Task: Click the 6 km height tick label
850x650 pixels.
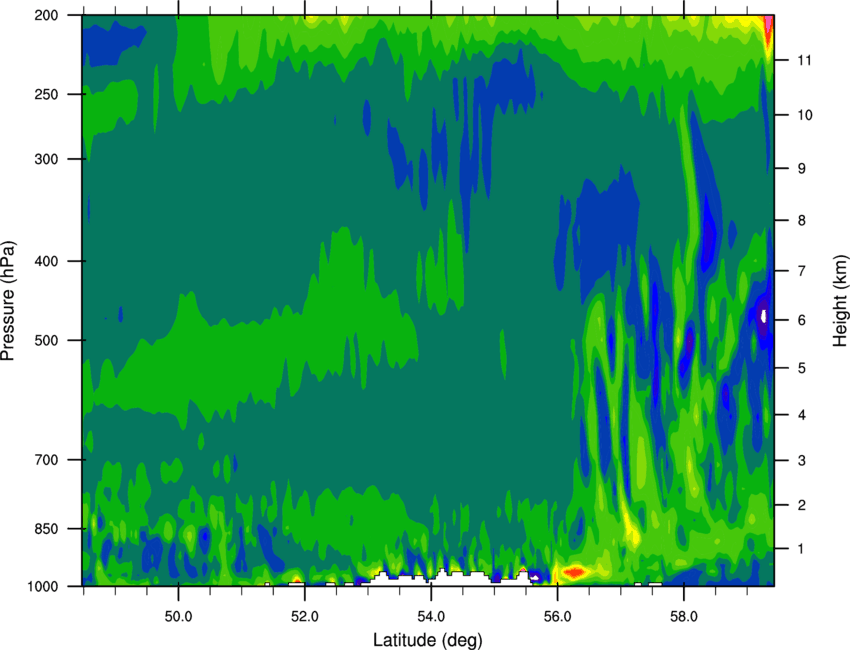Action: (x=801, y=320)
